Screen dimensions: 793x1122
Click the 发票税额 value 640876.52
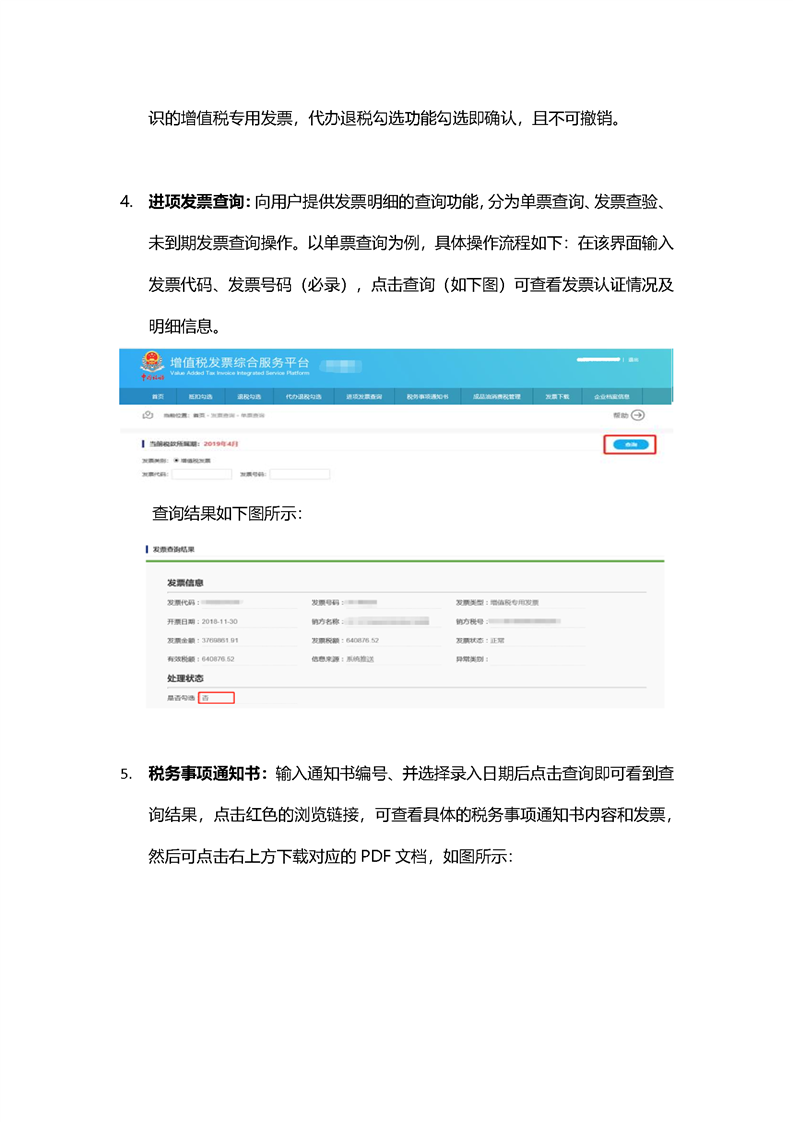coord(363,640)
